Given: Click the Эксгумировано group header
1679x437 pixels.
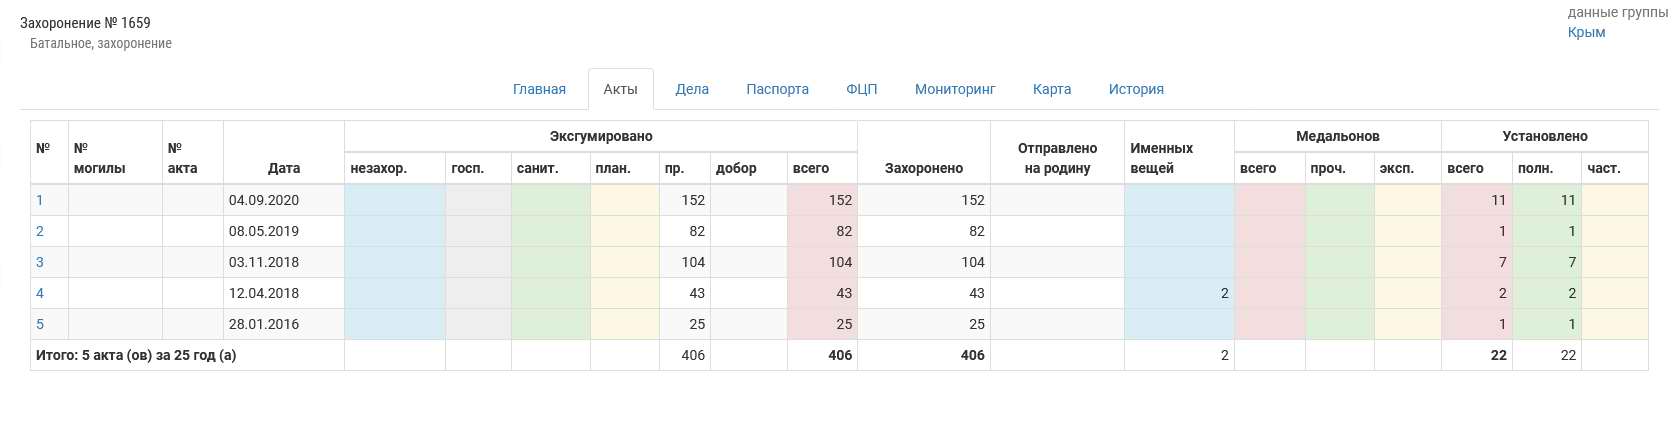Looking at the screenshot, I should tap(601, 136).
